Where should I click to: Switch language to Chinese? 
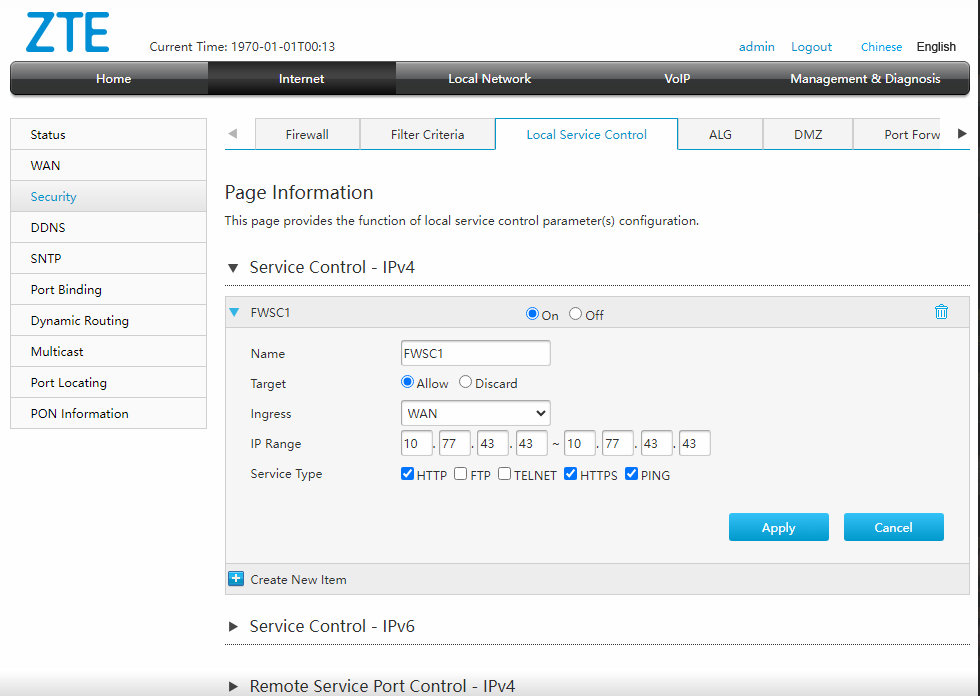click(881, 47)
